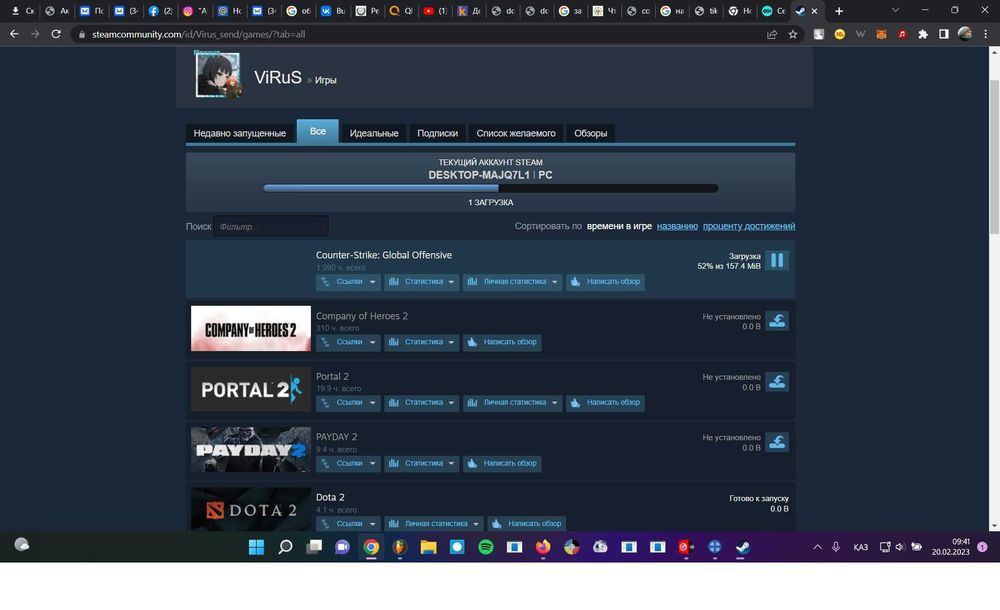Open Chrome three-dot menu
1000x610 pixels.
click(986, 34)
